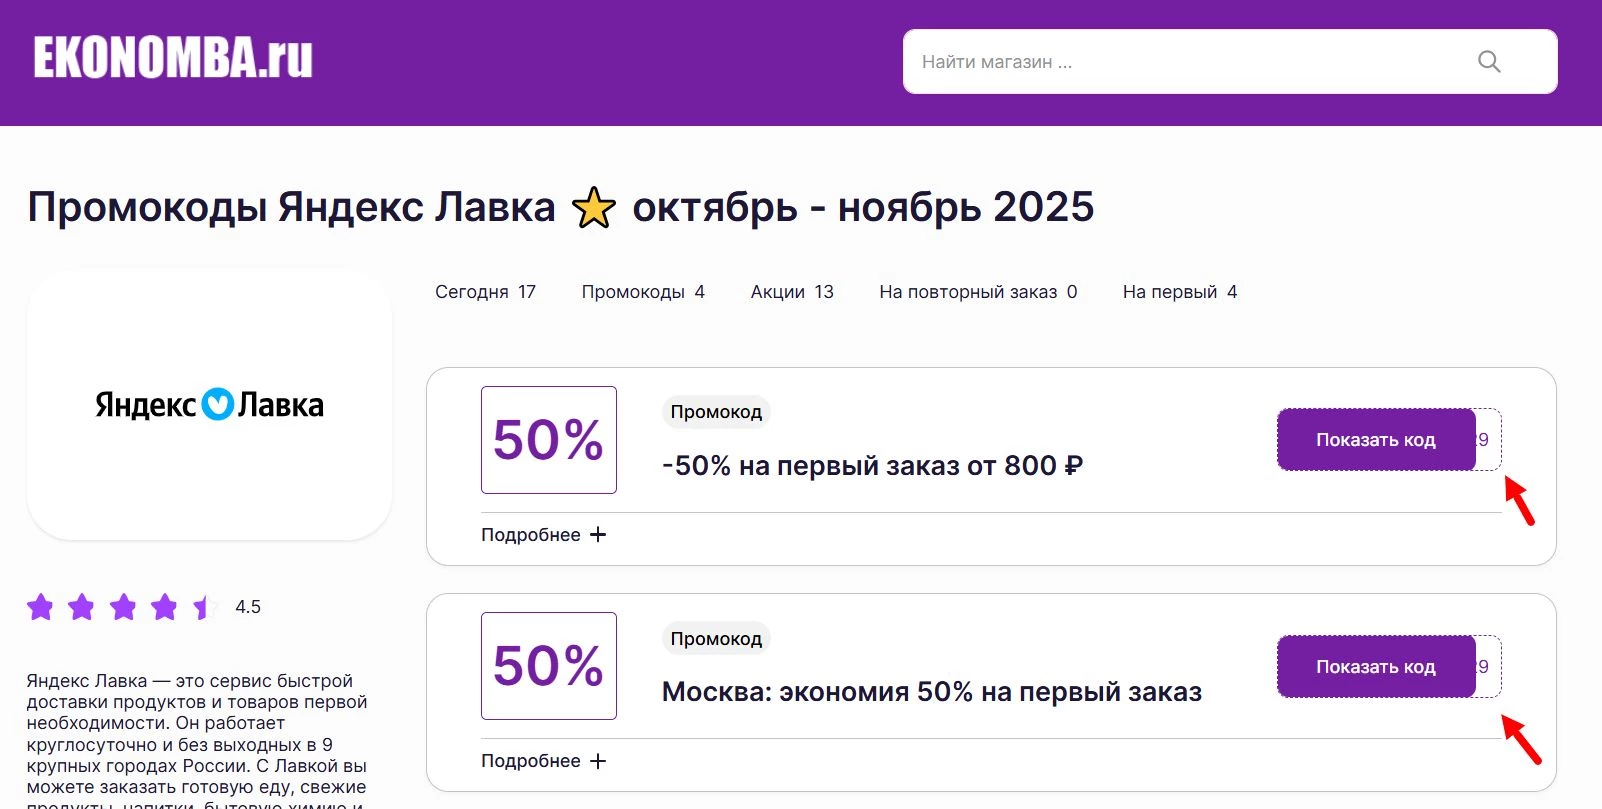
Task: Open the "-50% на первый заказ от 800 ₽" title
Action: click(x=872, y=466)
